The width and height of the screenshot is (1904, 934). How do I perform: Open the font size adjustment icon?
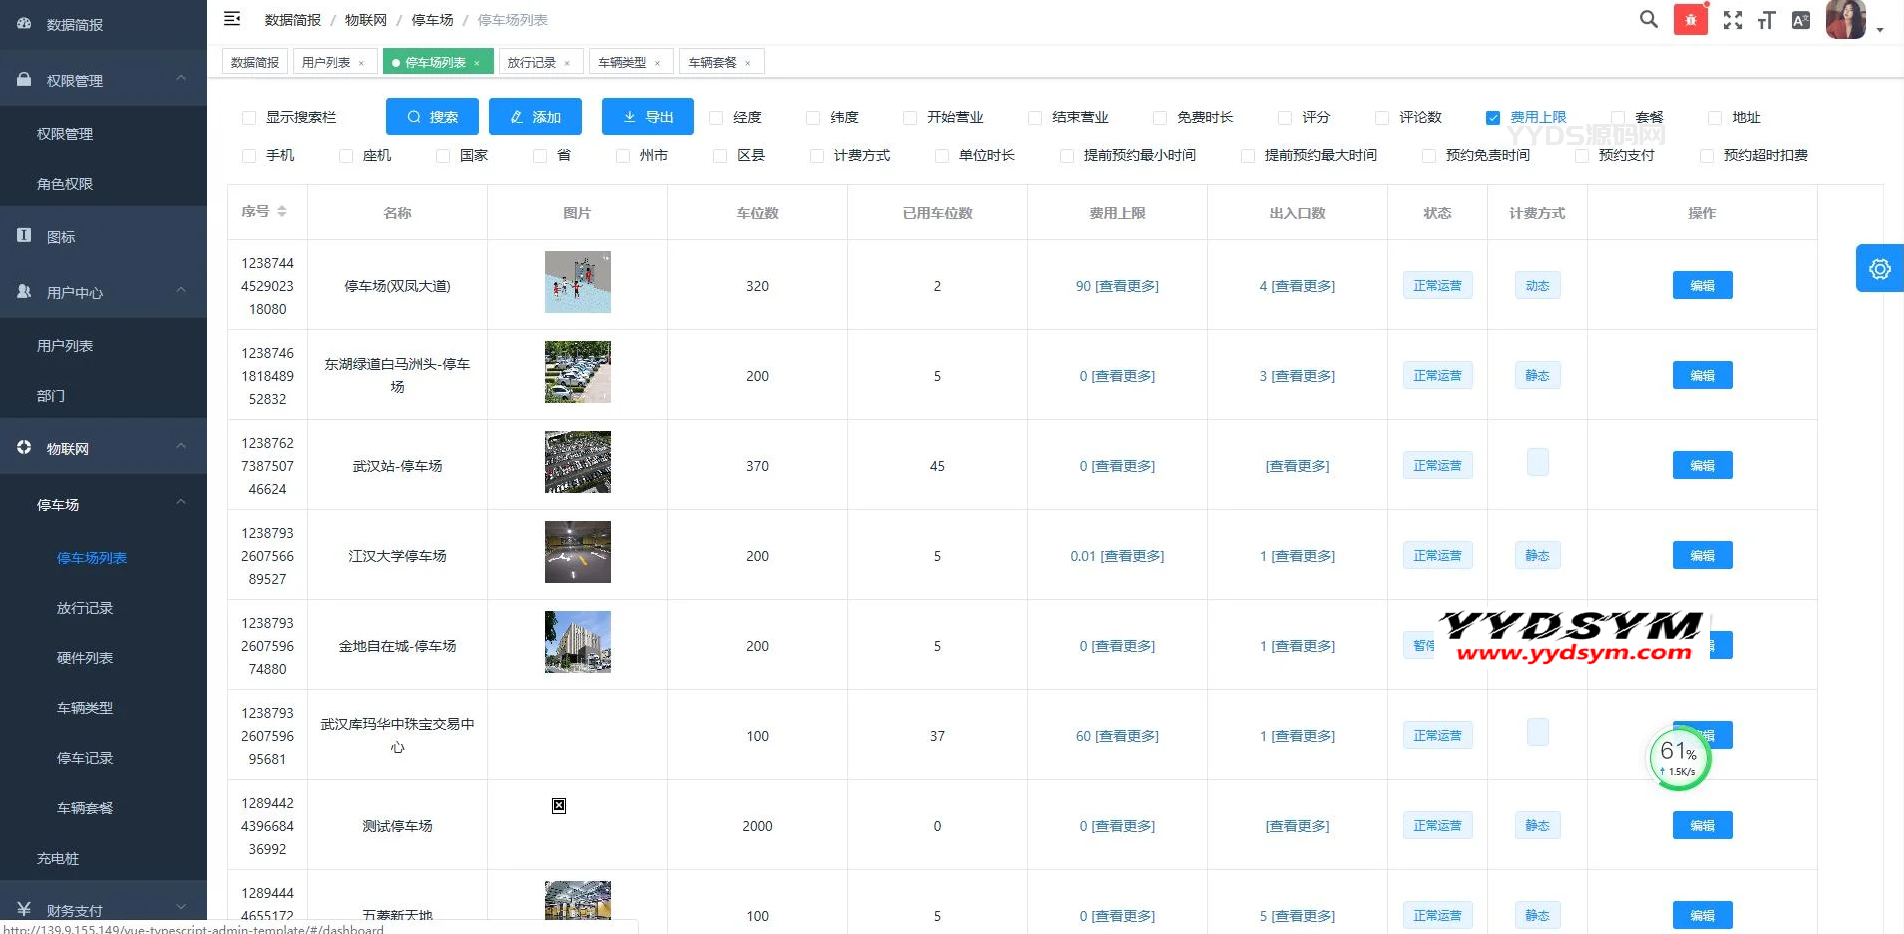point(1766,20)
